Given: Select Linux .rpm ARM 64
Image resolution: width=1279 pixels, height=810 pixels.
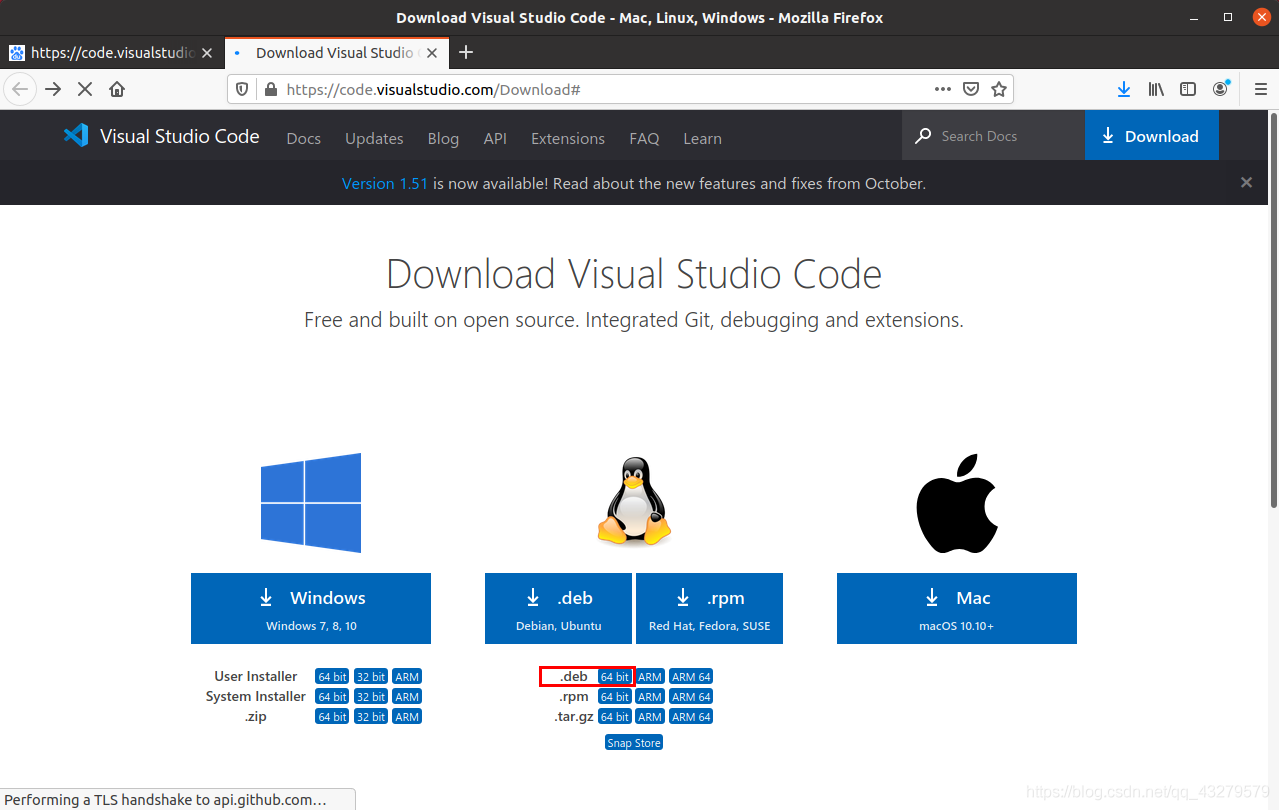Looking at the screenshot, I should pyautogui.click(x=691, y=697).
